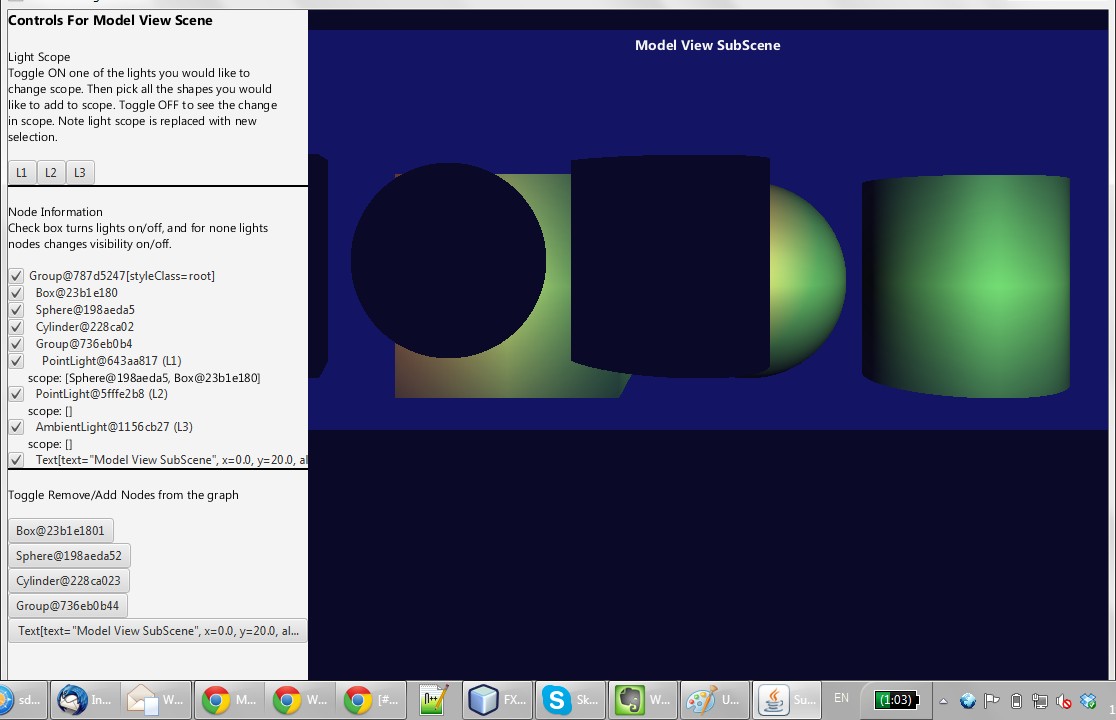Click the Box@23b1e1801 remove/add button

tap(61, 531)
